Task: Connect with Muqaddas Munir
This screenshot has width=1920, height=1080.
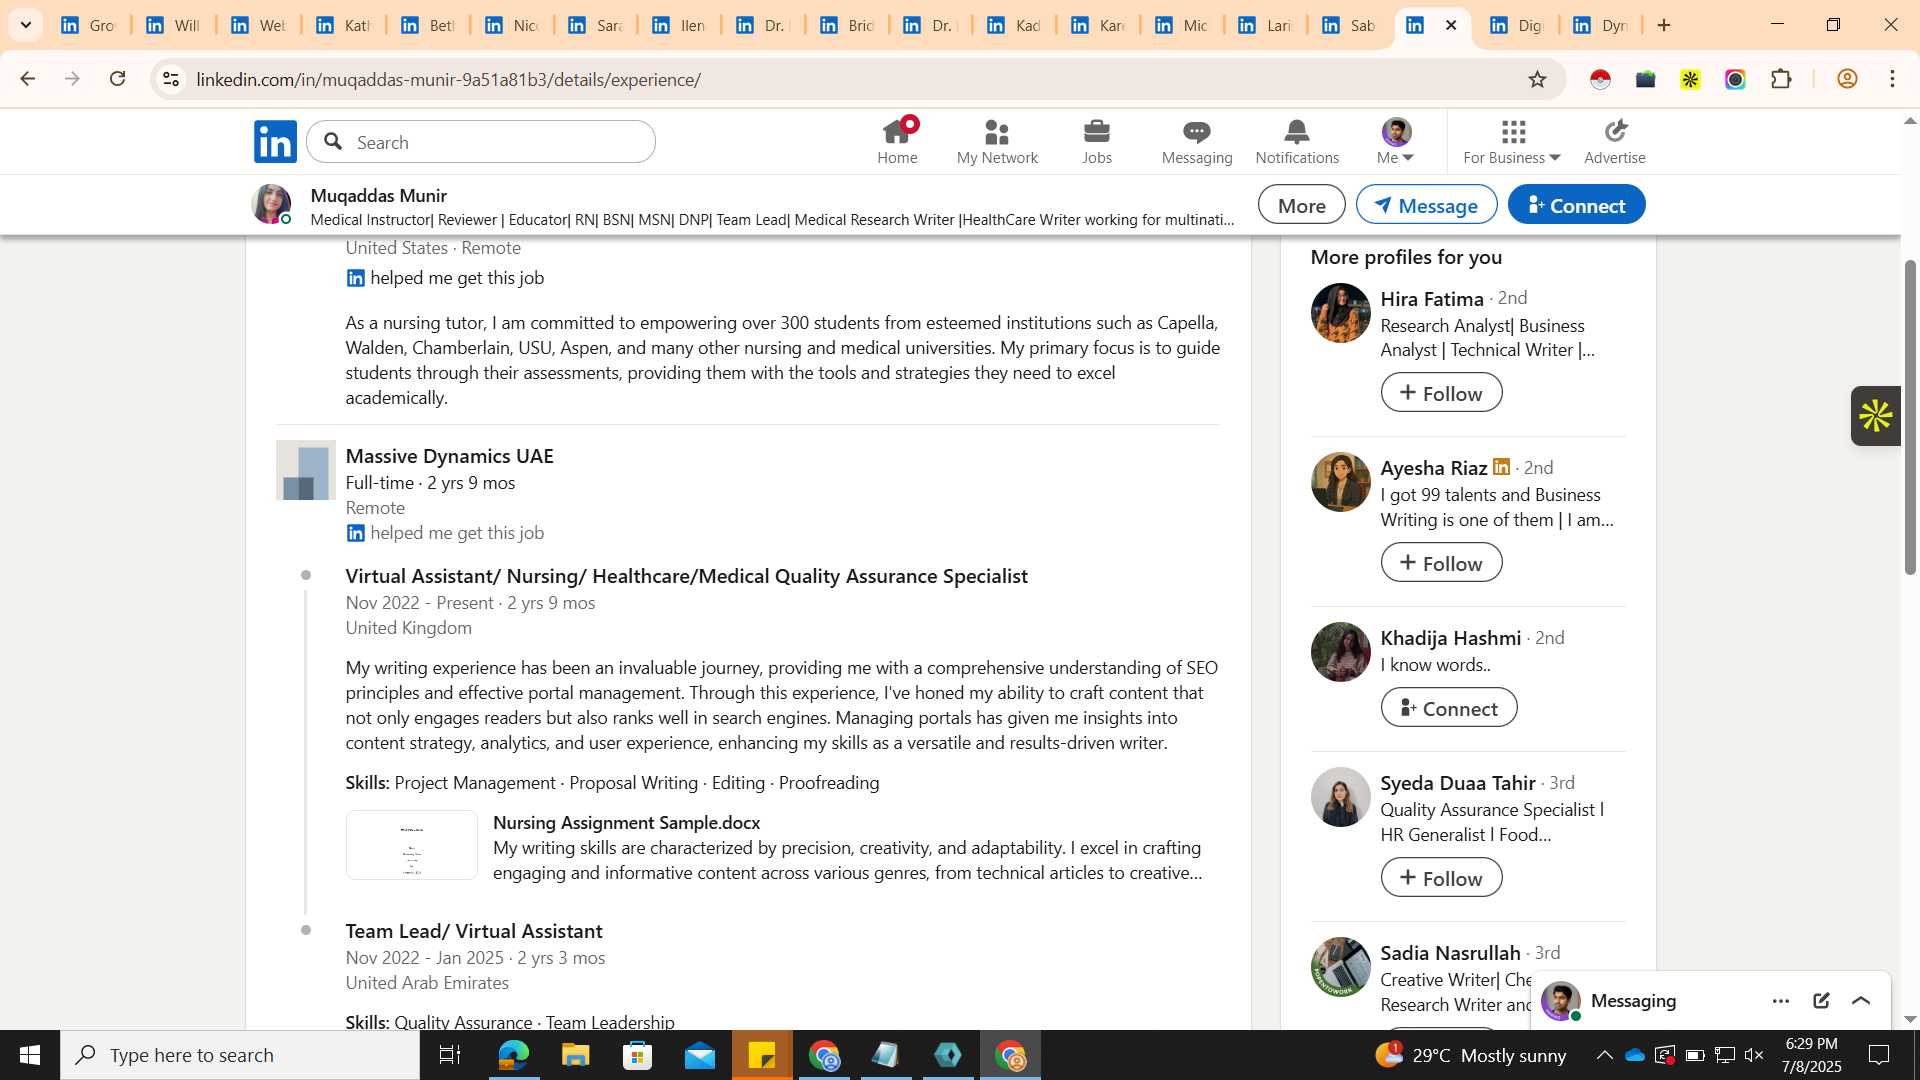Action: point(1576,205)
